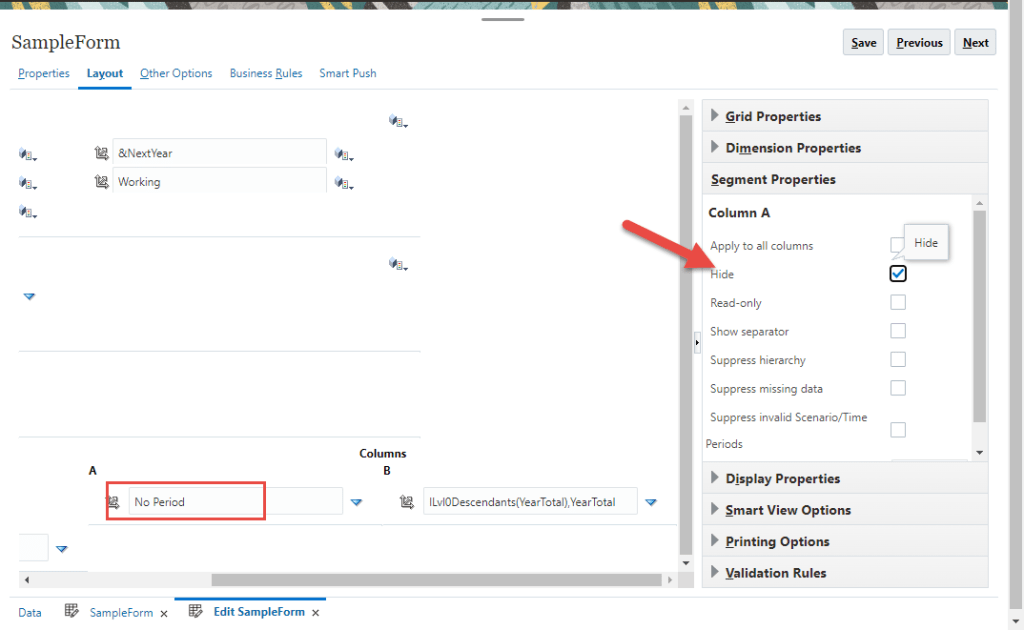1024x630 pixels.
Task: Click the form icon on the SampleForm tab
Action: pos(71,611)
